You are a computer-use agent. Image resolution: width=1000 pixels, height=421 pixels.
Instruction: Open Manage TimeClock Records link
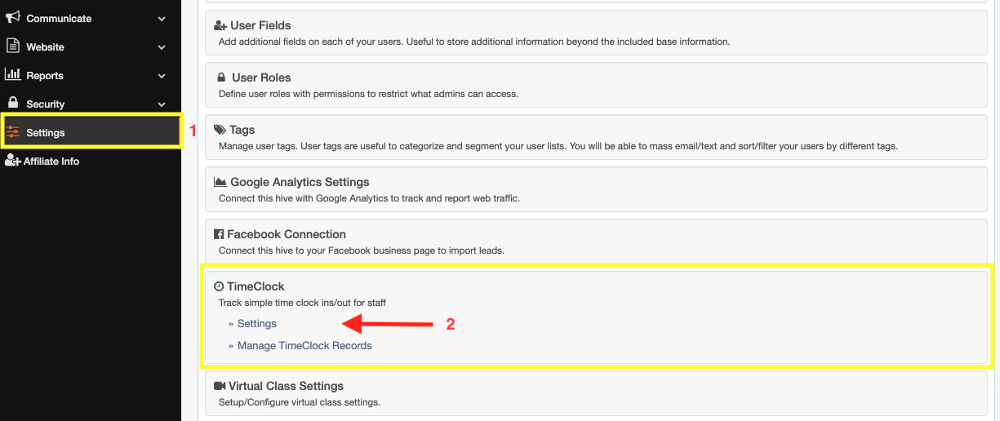click(304, 346)
